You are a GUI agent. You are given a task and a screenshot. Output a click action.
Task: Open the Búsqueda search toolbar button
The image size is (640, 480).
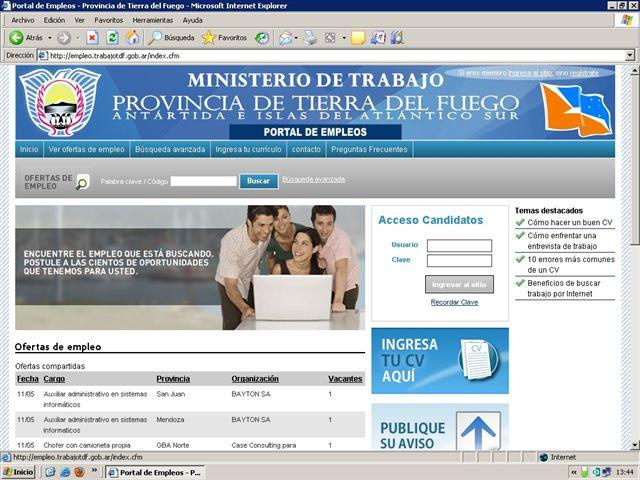pos(171,38)
